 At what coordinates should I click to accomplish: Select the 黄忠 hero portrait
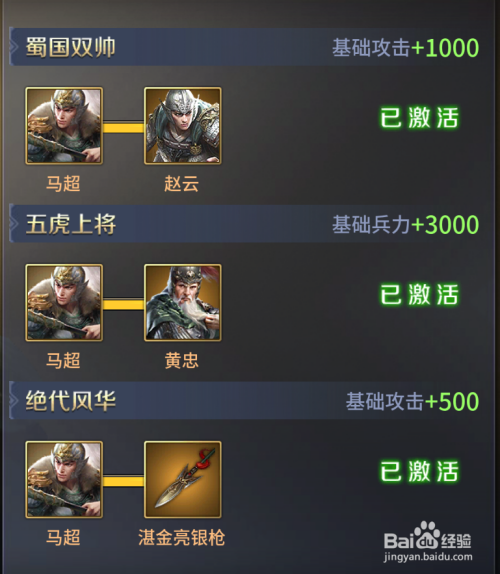click(x=183, y=303)
